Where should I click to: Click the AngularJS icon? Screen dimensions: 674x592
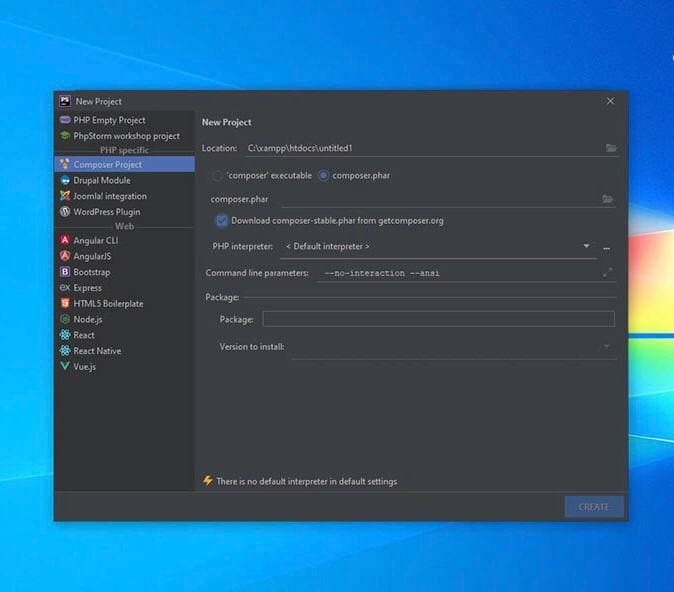[x=65, y=256]
